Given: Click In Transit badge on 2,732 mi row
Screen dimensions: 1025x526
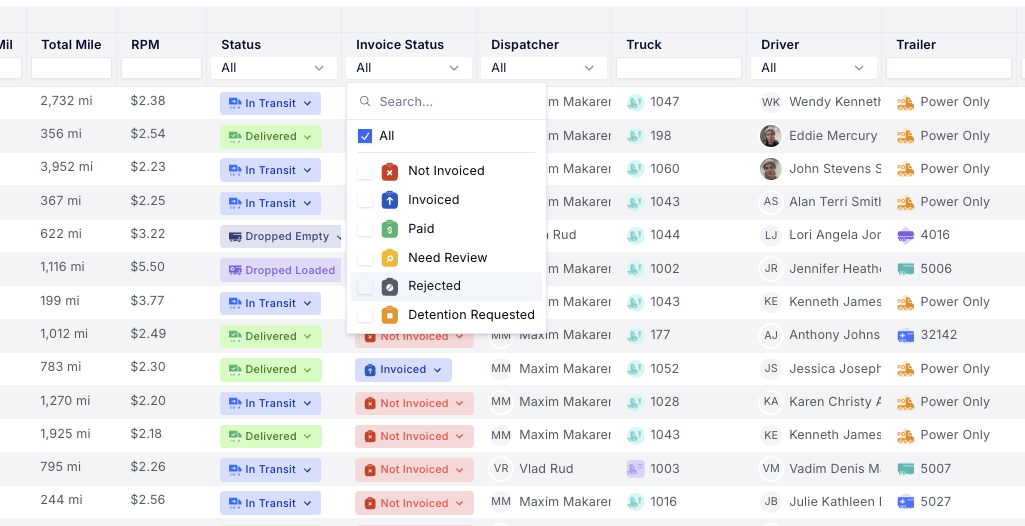Looking at the screenshot, I should click(270, 103).
